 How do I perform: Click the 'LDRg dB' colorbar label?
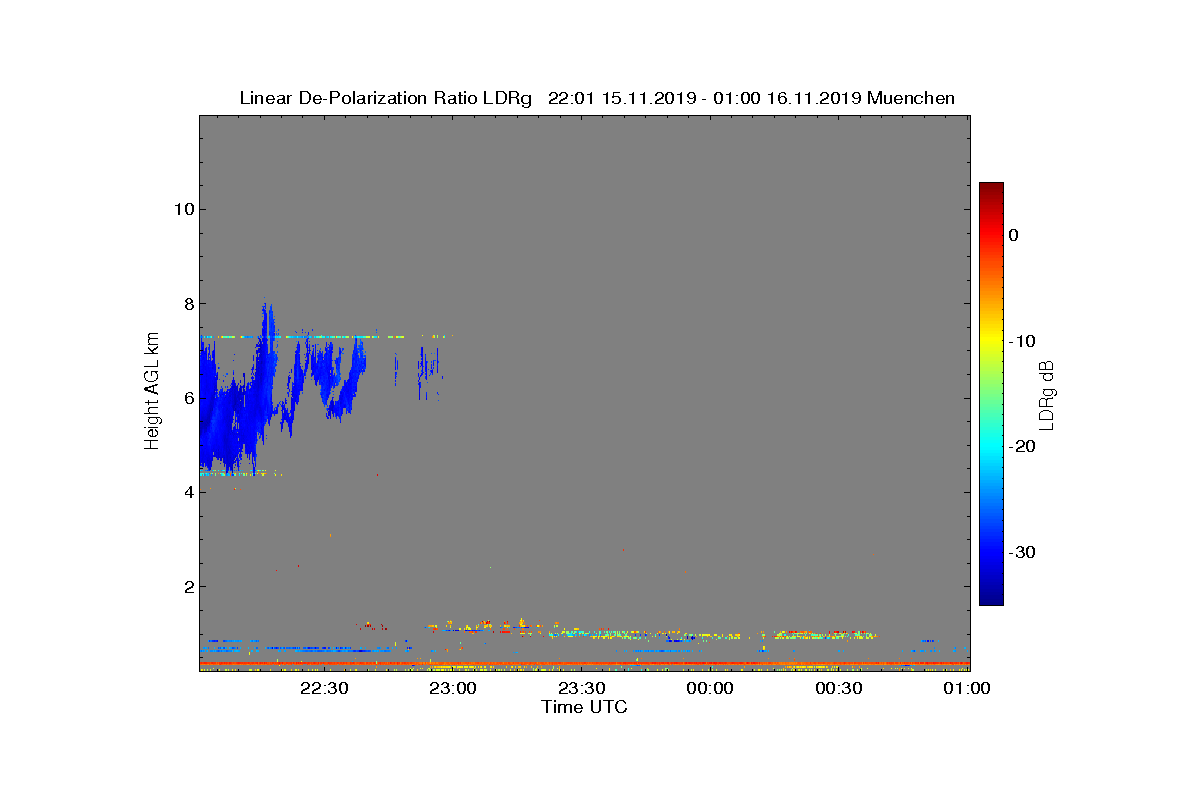point(1047,394)
